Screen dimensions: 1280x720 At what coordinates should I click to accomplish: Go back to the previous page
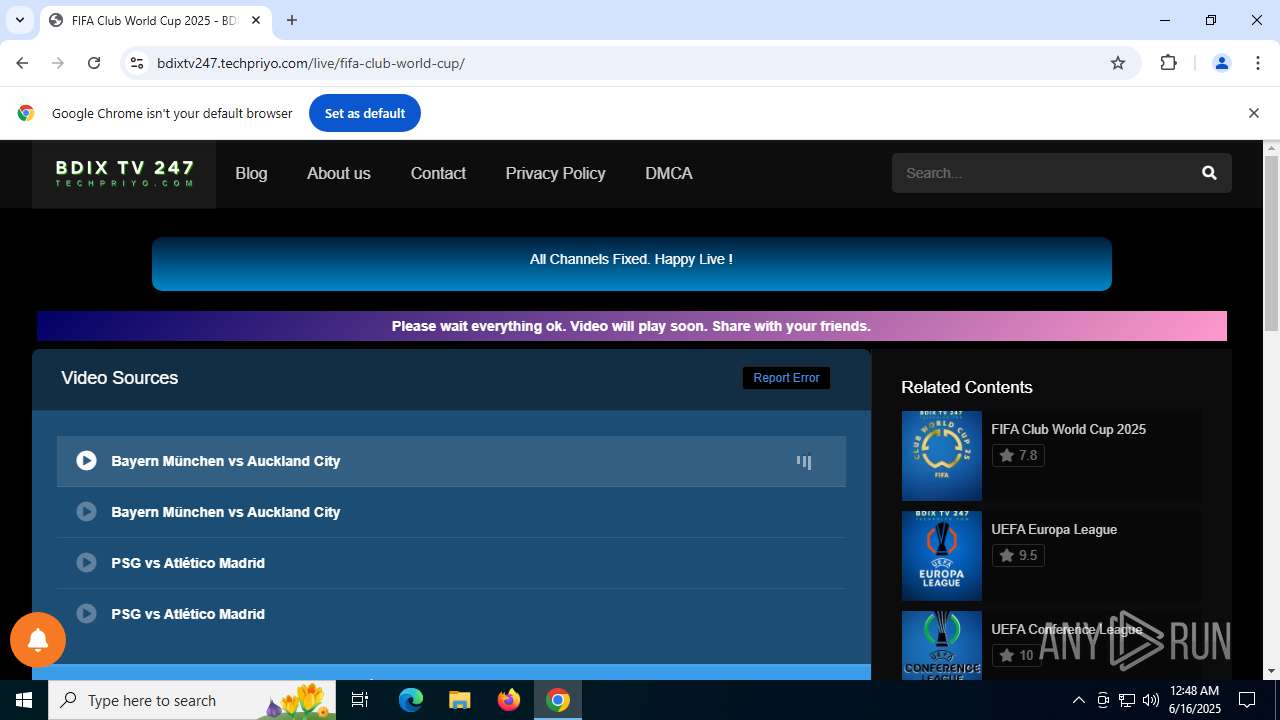22,63
